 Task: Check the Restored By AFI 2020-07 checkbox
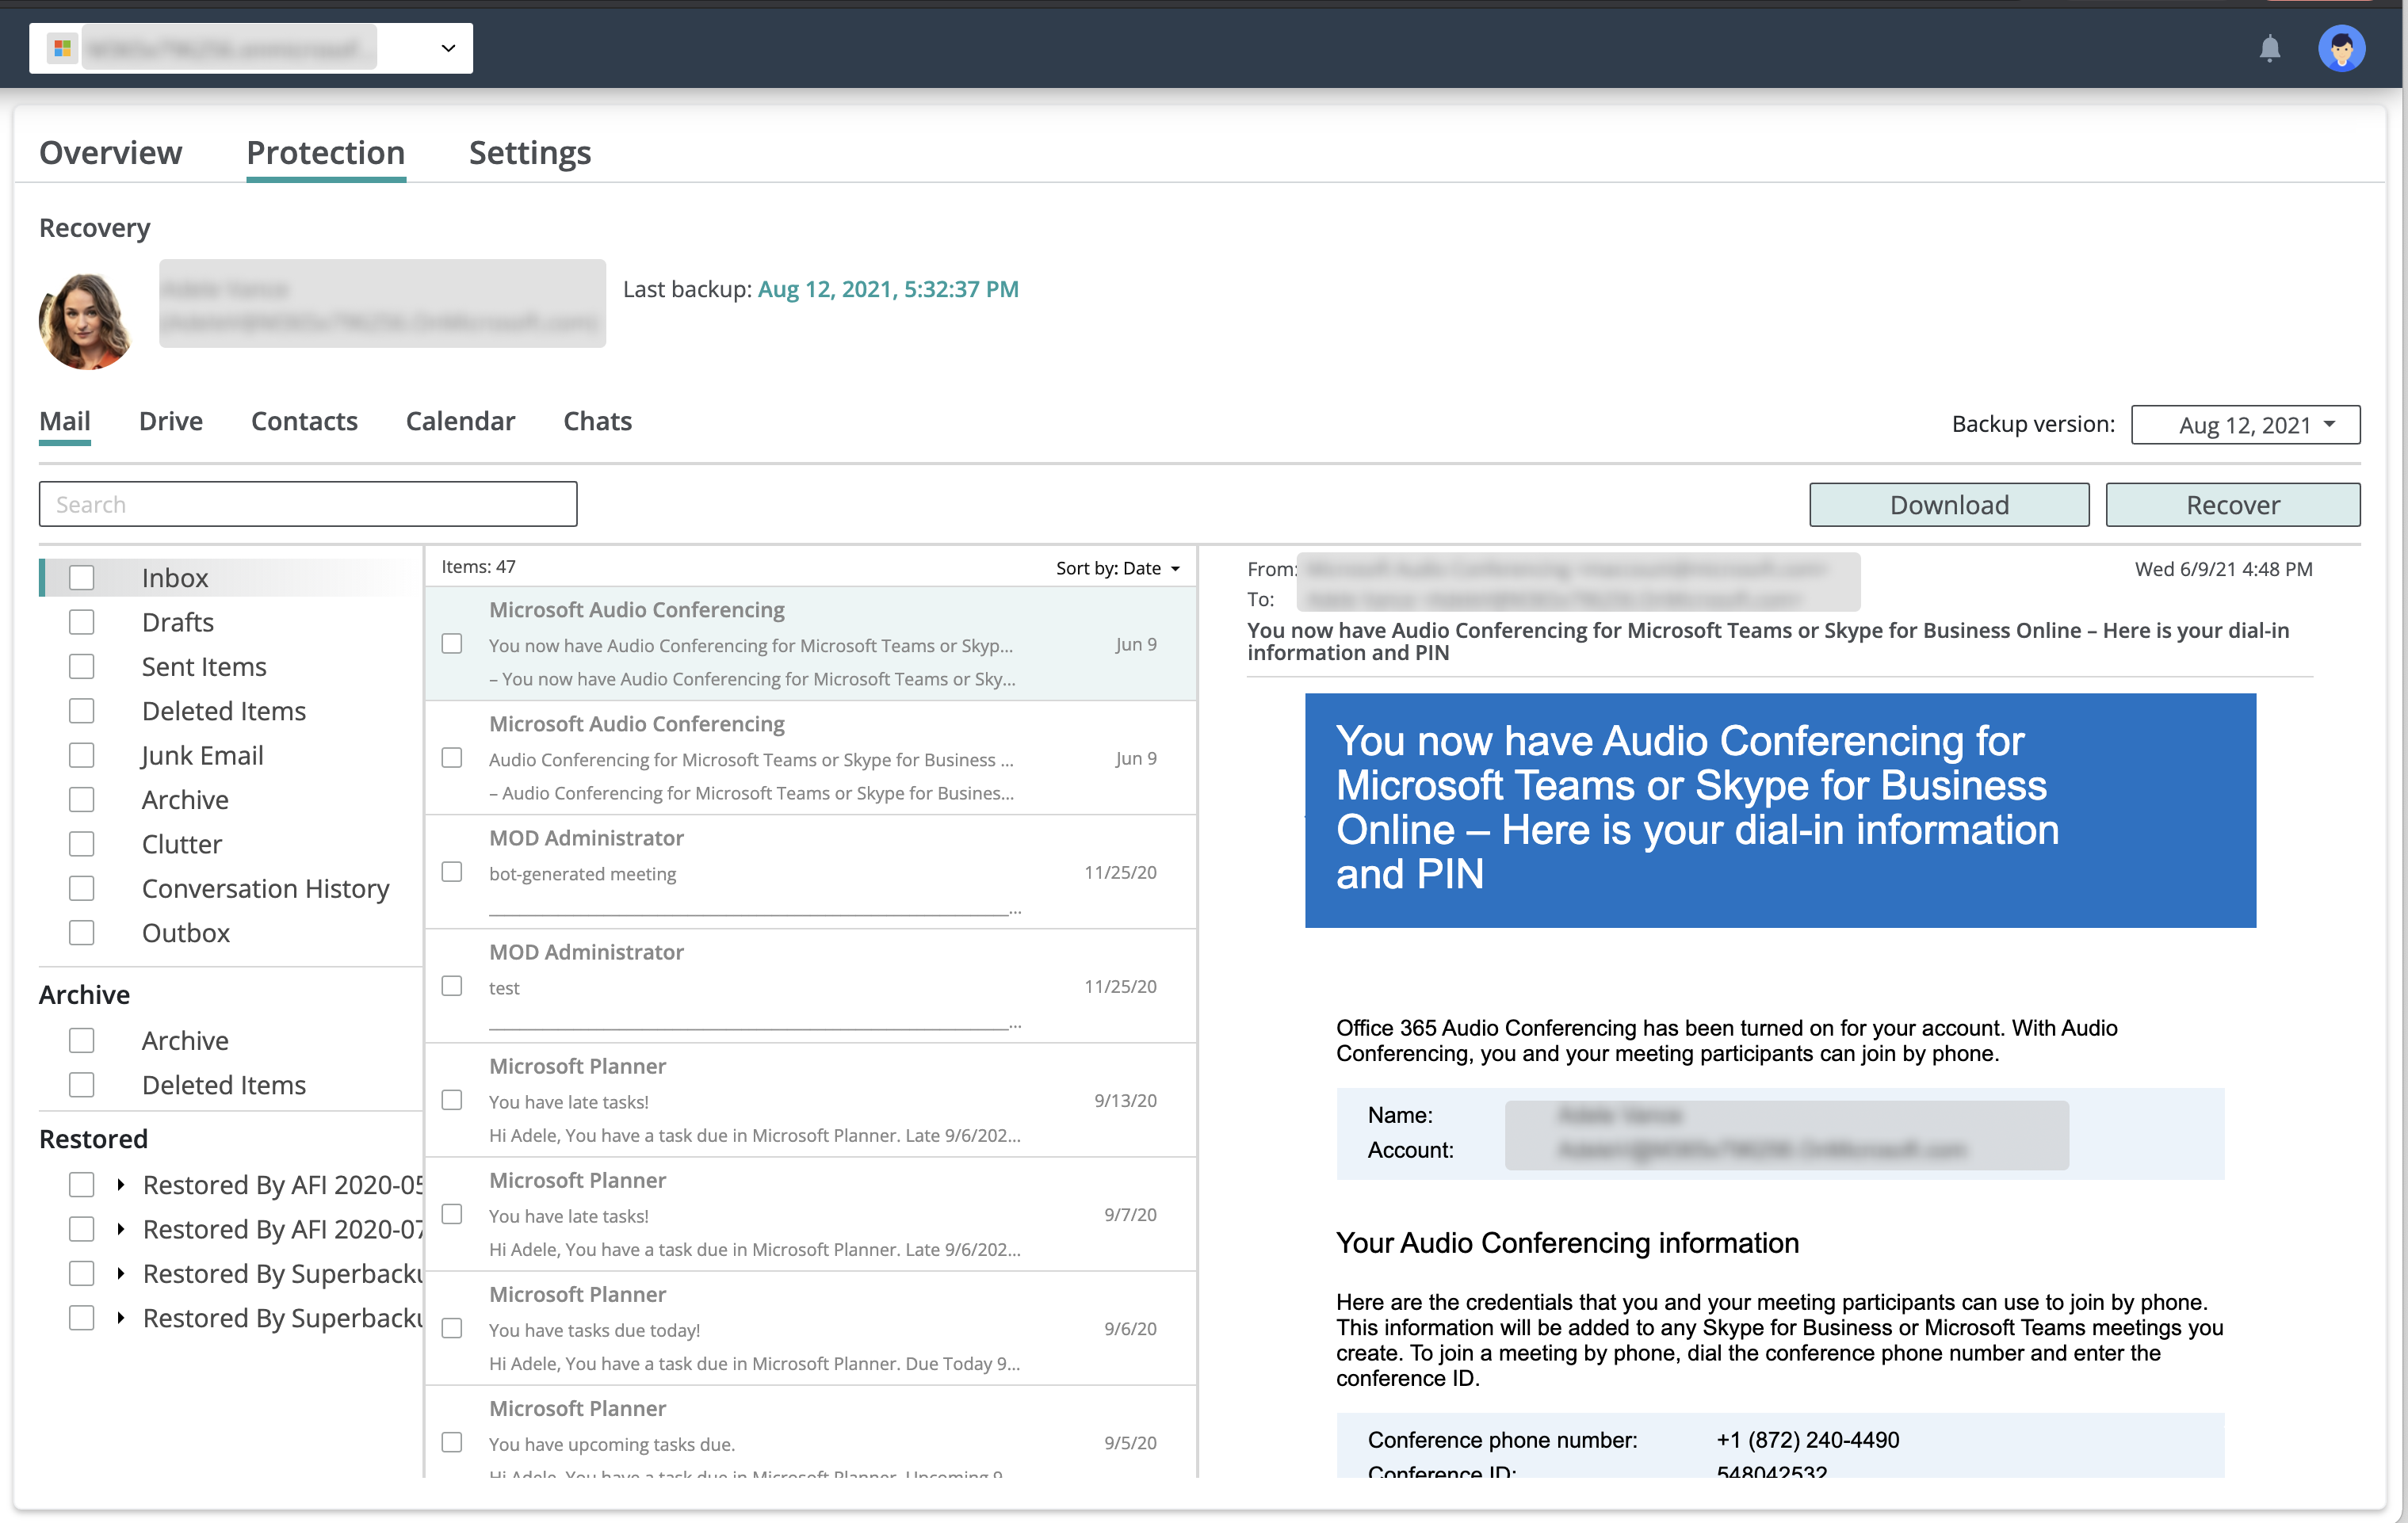tap(82, 1229)
